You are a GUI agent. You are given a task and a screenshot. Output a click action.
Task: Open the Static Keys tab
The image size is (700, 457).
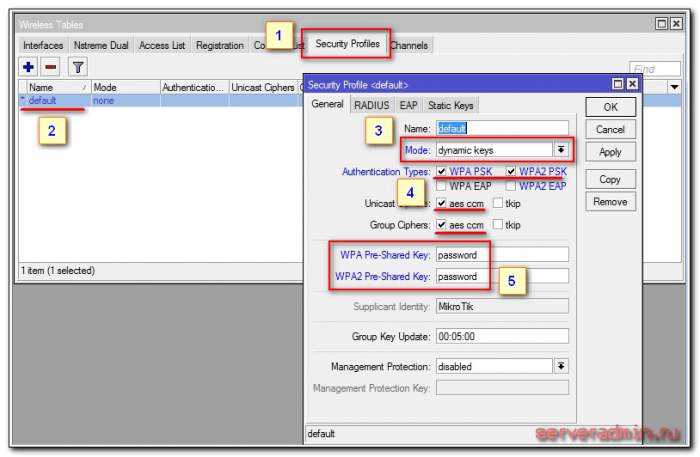point(451,105)
